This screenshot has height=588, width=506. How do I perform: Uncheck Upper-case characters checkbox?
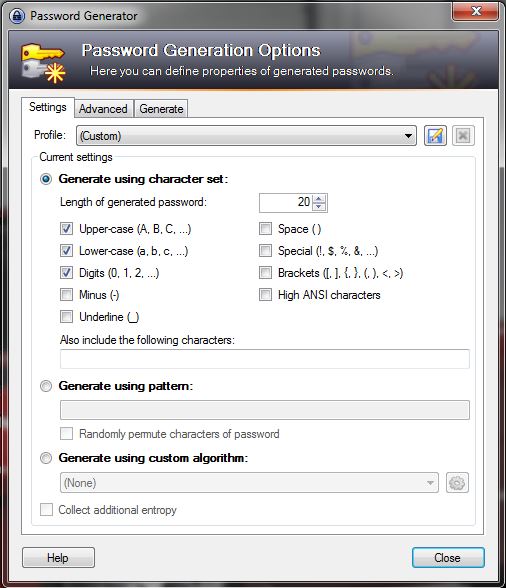point(66,229)
